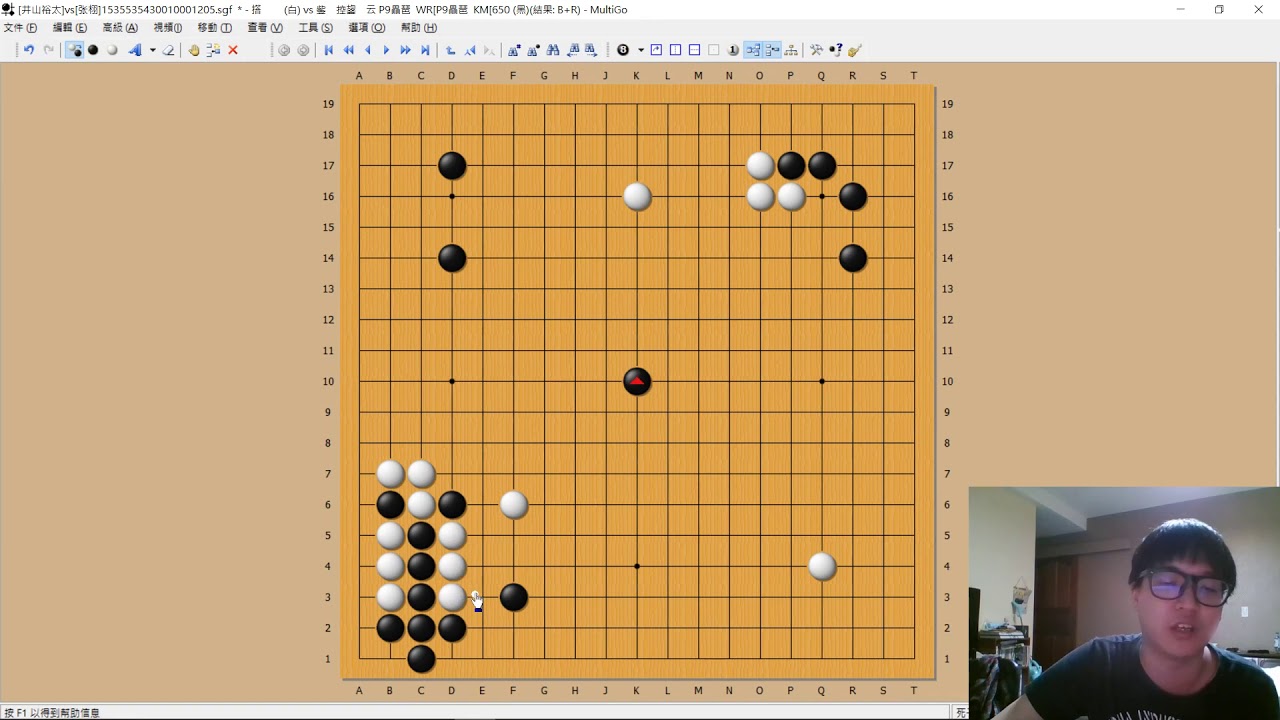Click the black stone at D14

click(452, 258)
